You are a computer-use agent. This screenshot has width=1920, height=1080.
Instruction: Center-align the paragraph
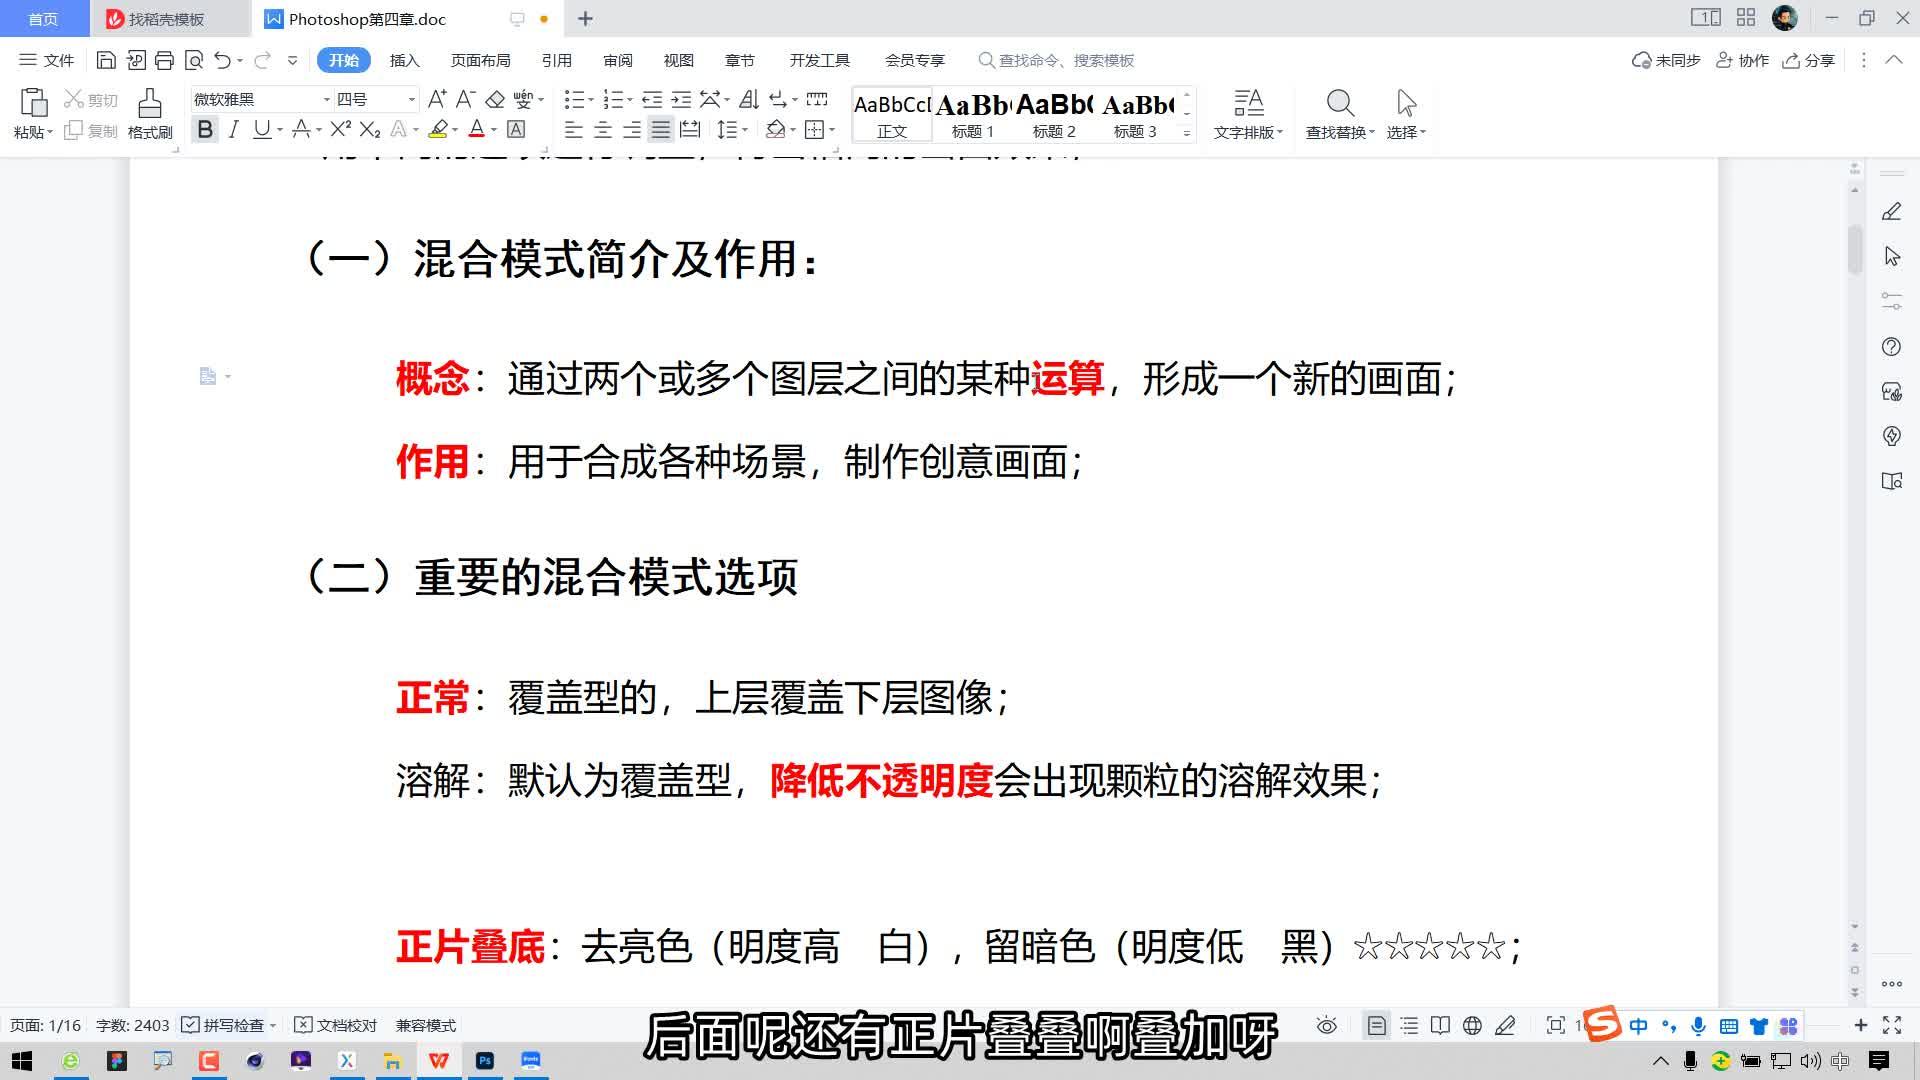pyautogui.click(x=603, y=129)
